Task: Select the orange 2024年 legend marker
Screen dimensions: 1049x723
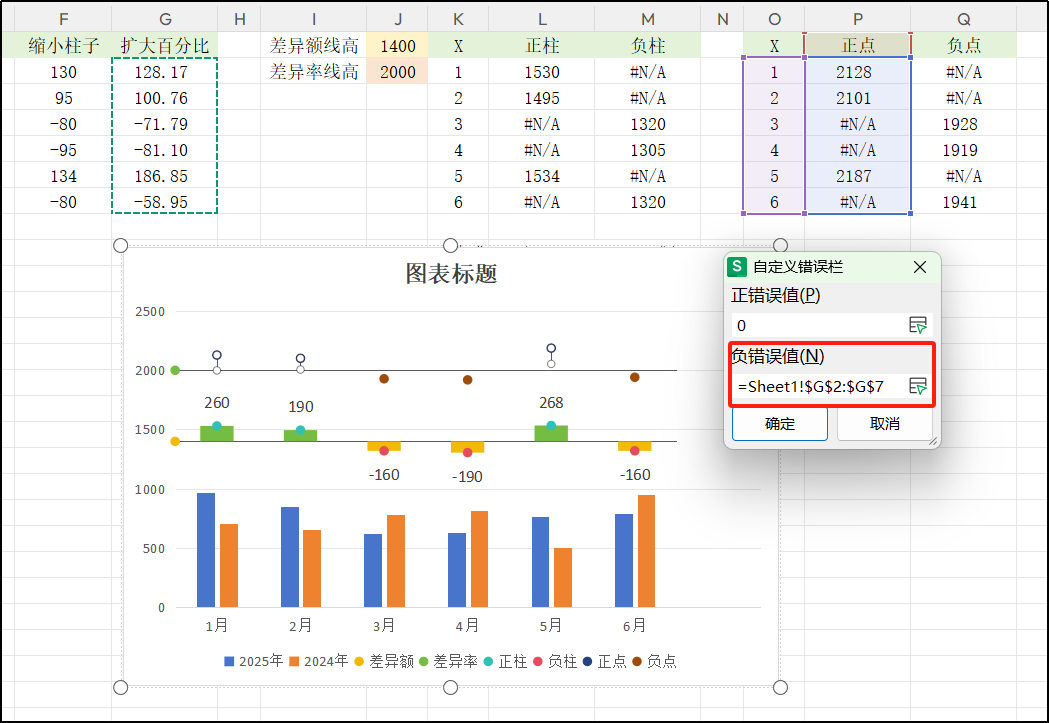Action: 292,661
